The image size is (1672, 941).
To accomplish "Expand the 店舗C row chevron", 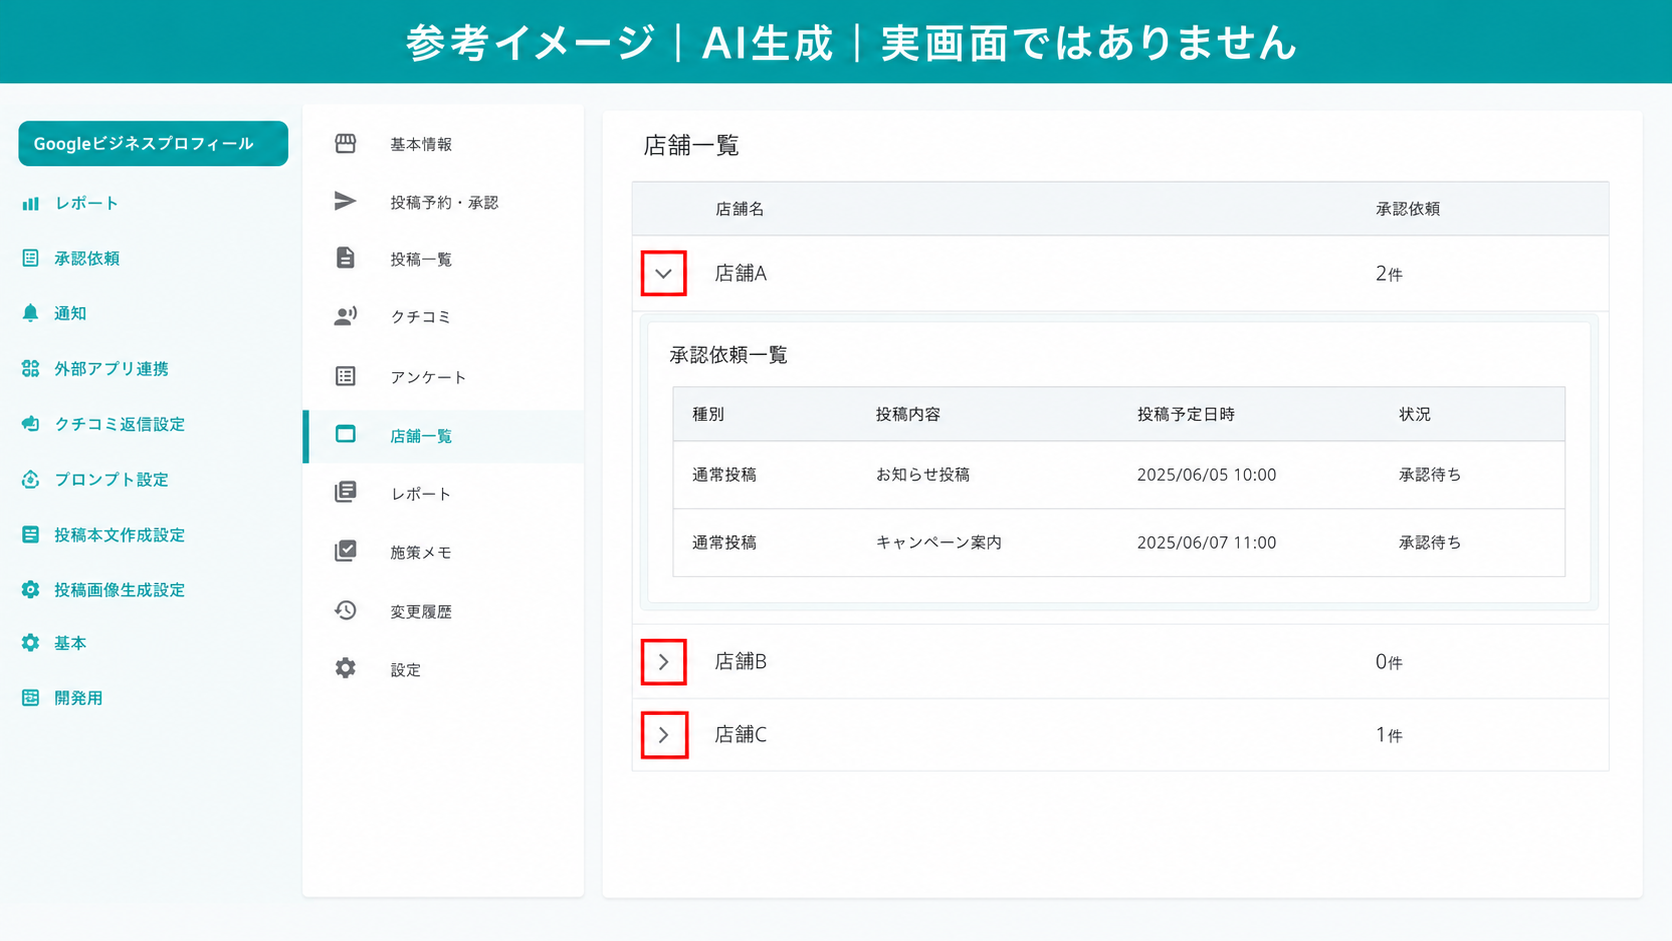I will (663, 735).
